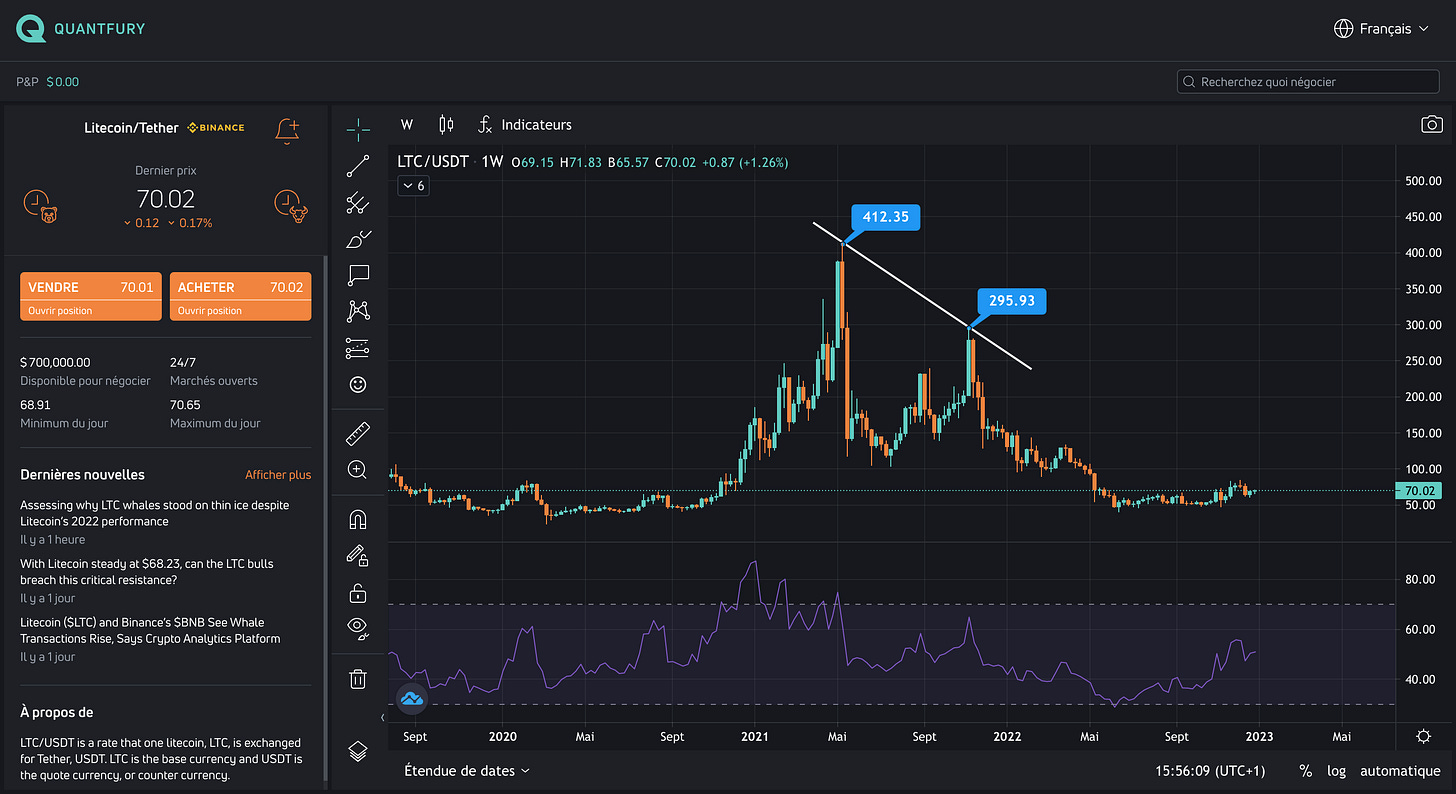
Task: Toggle log scale mode
Action: point(1336,771)
